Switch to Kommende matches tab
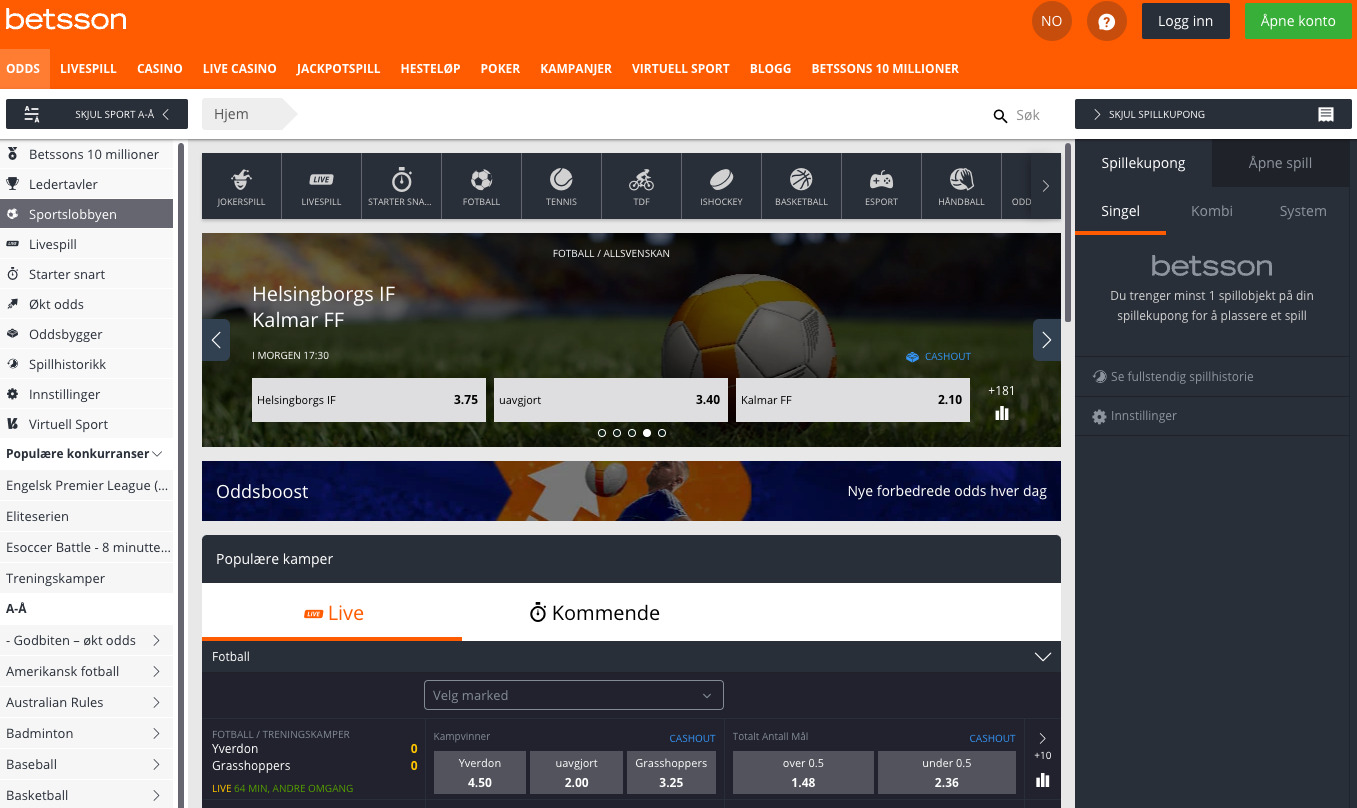 click(595, 613)
